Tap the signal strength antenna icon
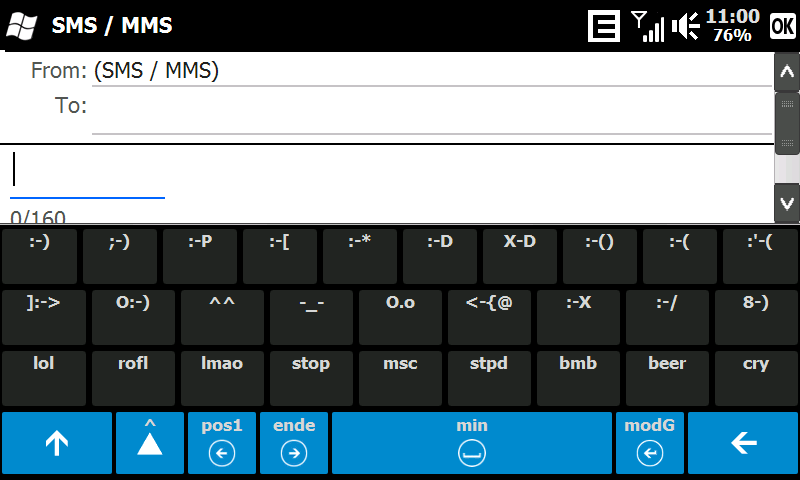The height and width of the screenshot is (480, 800). (647, 26)
